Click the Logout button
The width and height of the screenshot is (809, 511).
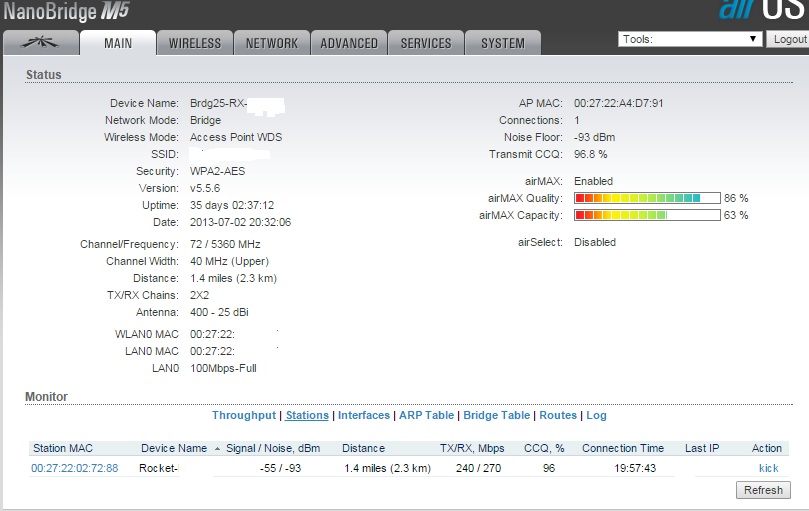click(788, 39)
